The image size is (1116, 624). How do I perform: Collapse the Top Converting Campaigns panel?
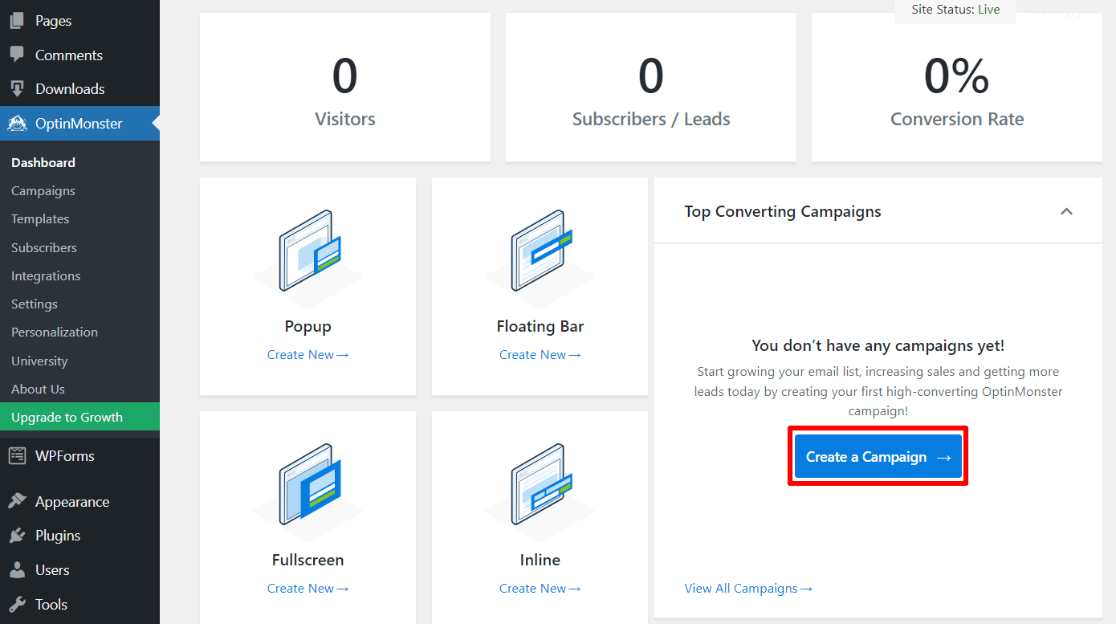[x=1066, y=211]
